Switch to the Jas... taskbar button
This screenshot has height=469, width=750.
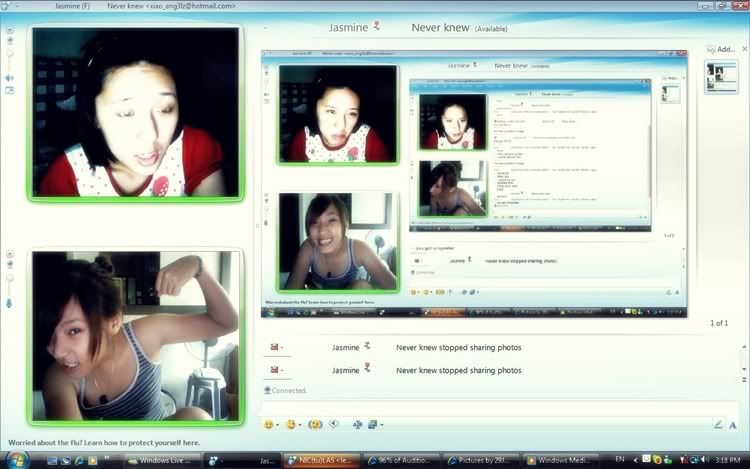[242, 460]
